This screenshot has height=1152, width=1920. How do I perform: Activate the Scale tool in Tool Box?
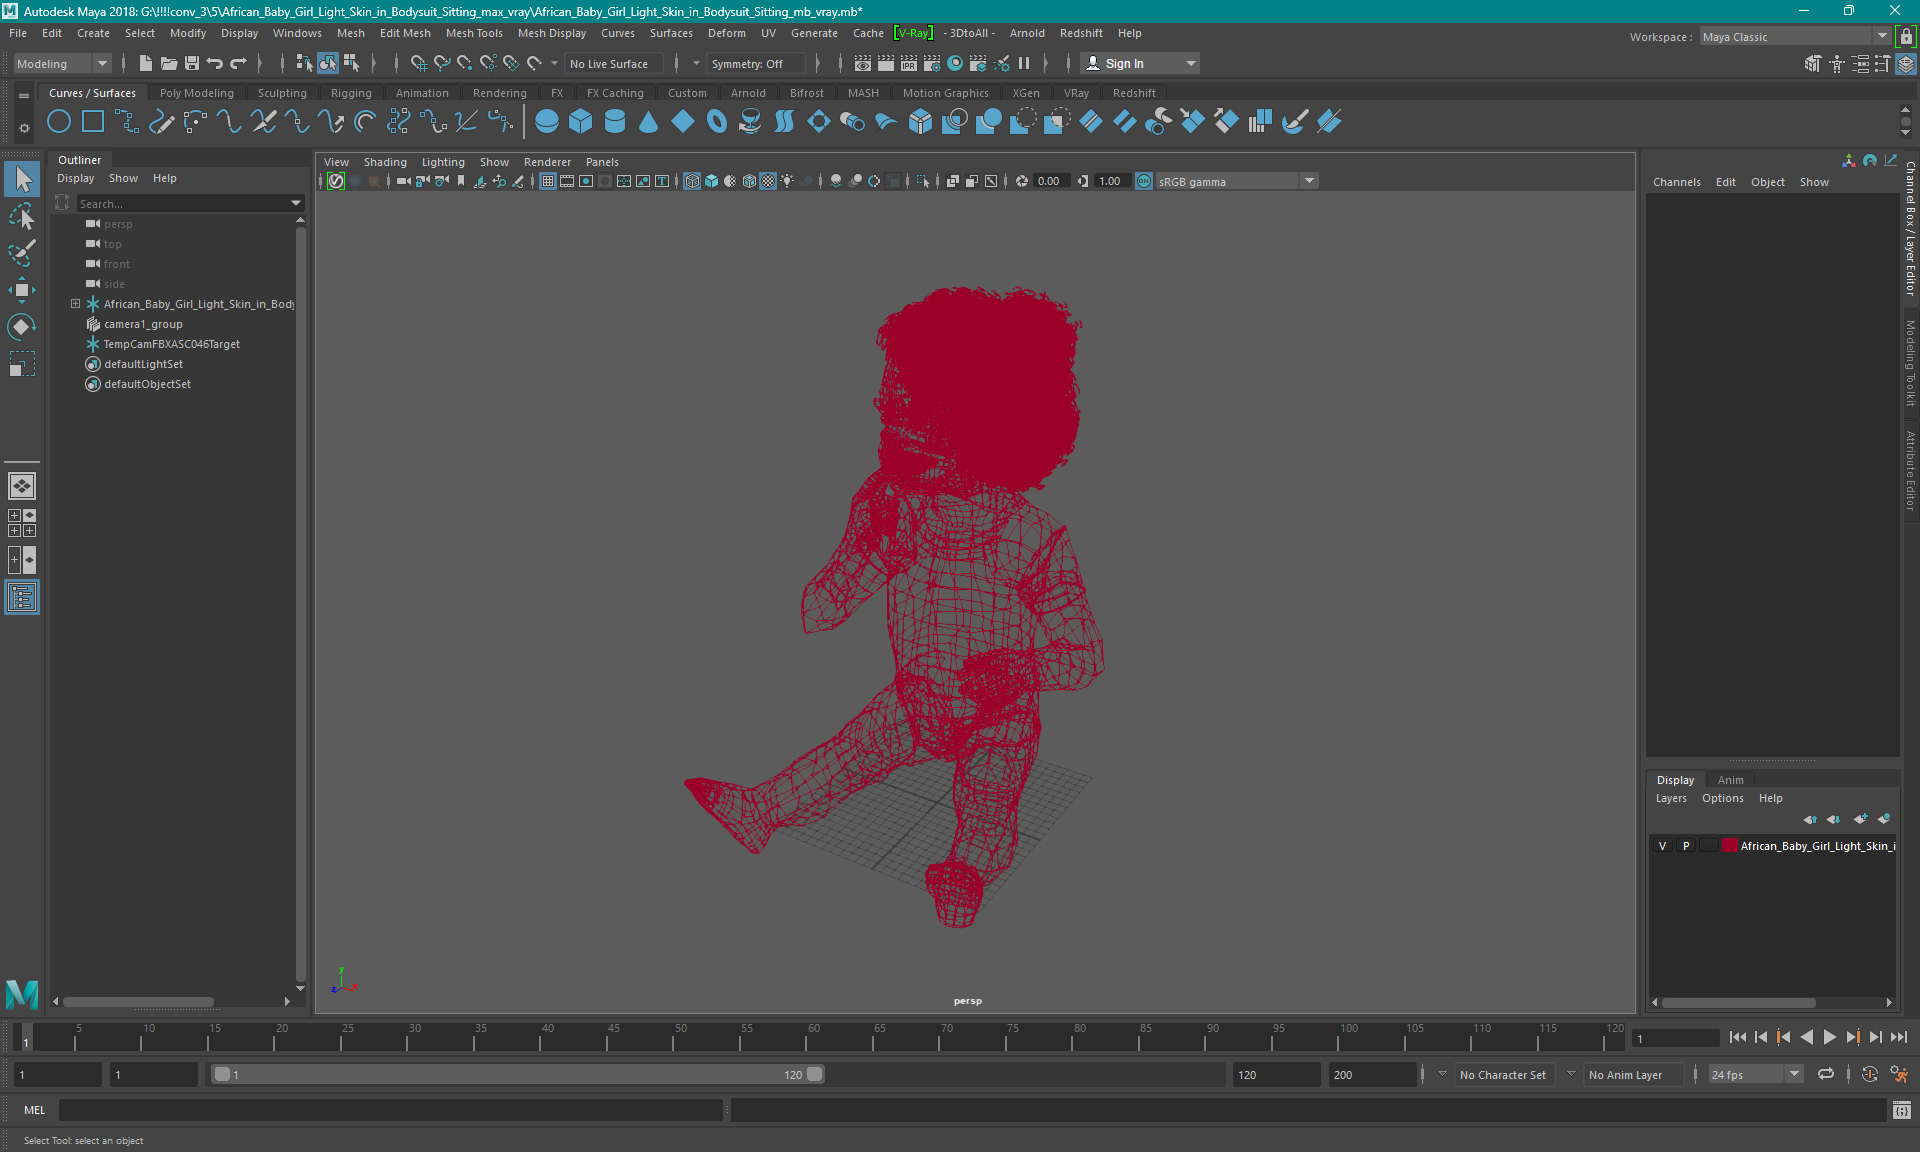click(22, 364)
